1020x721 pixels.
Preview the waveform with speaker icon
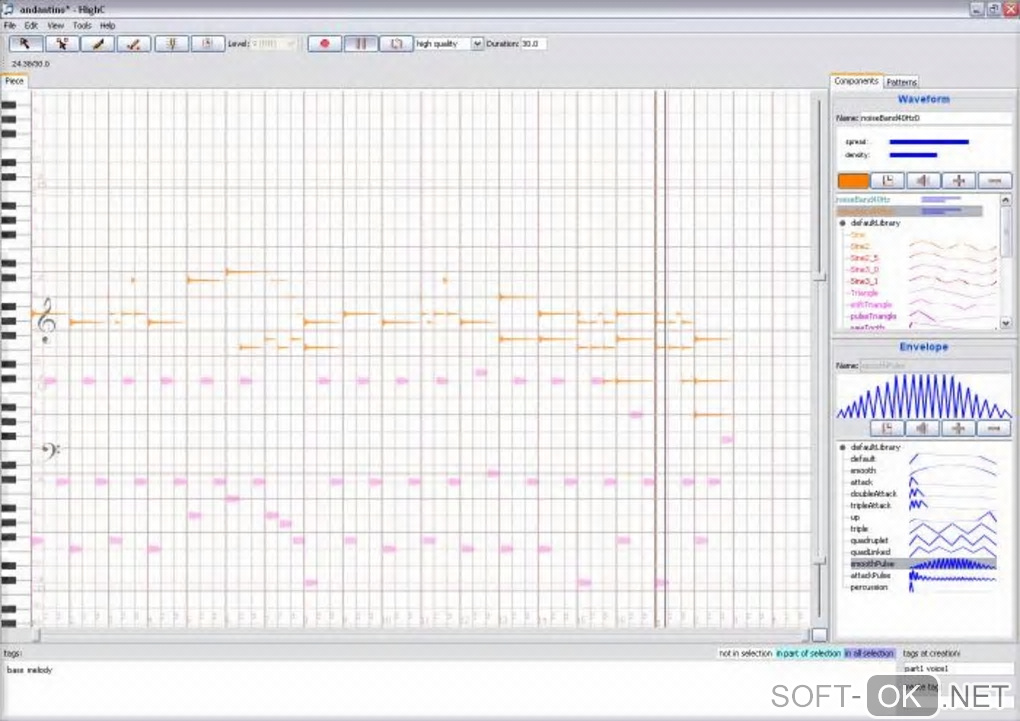(924, 181)
